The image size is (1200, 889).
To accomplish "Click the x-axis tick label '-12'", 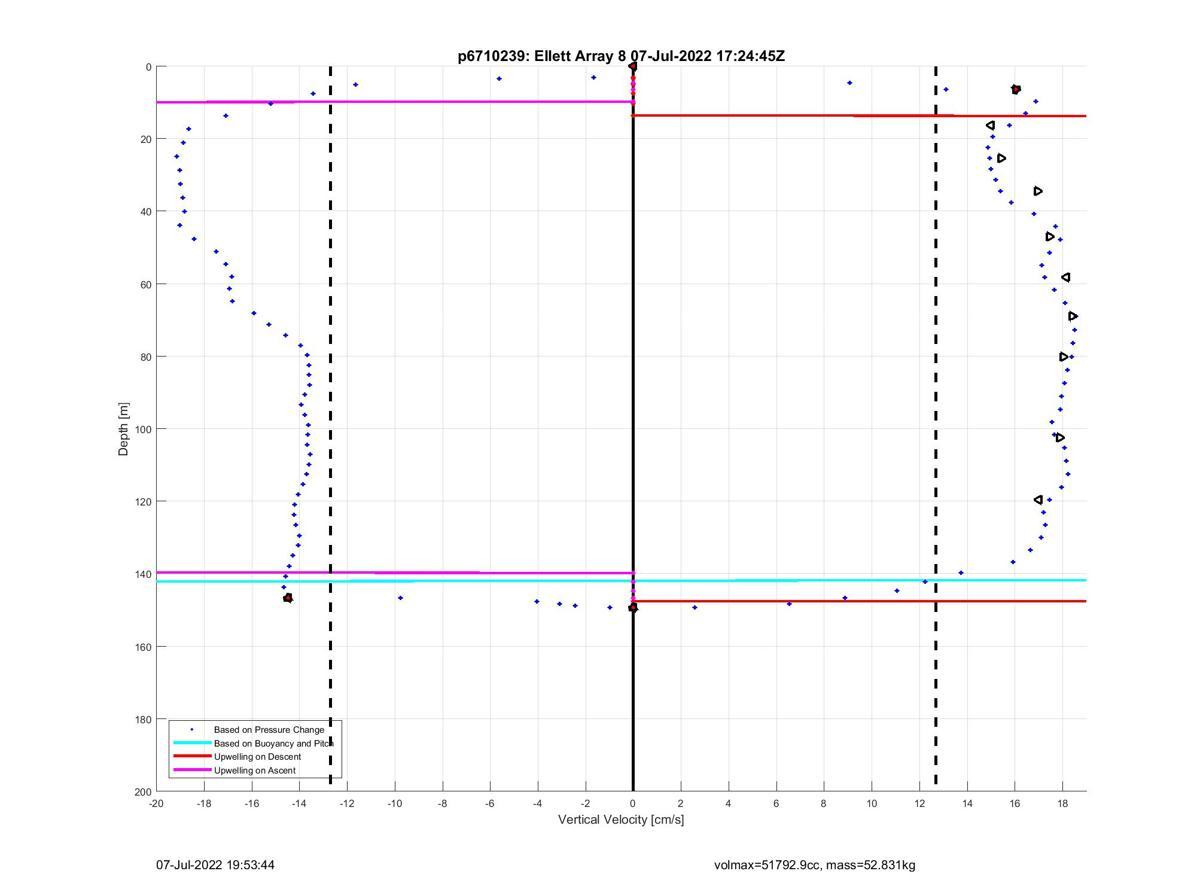I will [347, 803].
